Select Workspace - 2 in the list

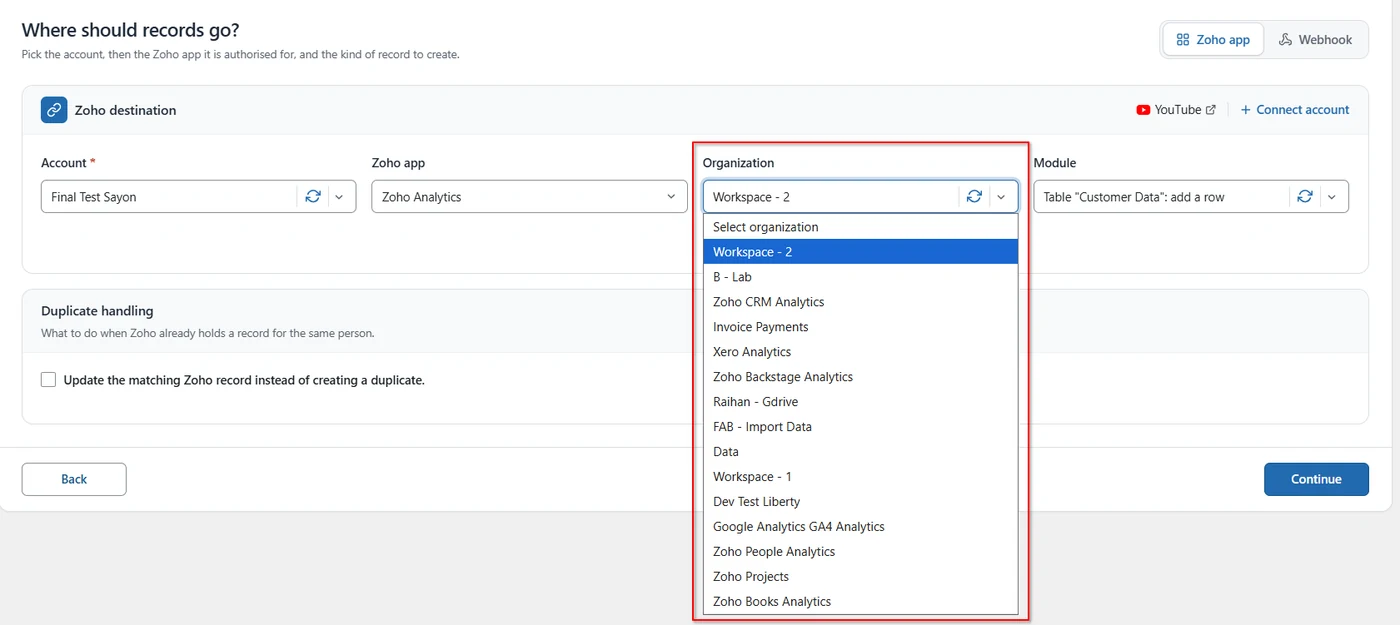tap(860, 252)
